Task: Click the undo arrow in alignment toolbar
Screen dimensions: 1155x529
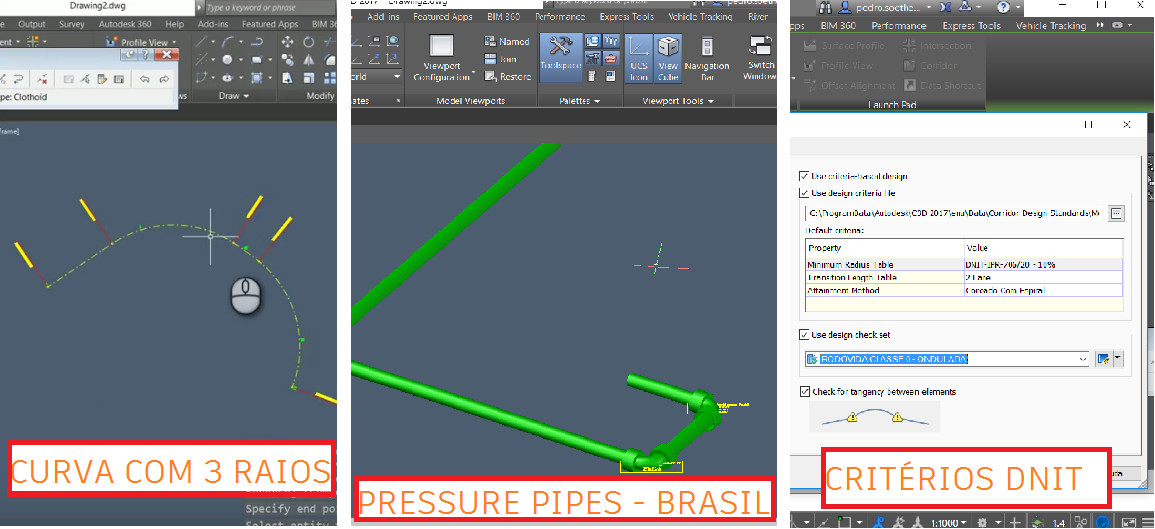Action: (x=145, y=79)
